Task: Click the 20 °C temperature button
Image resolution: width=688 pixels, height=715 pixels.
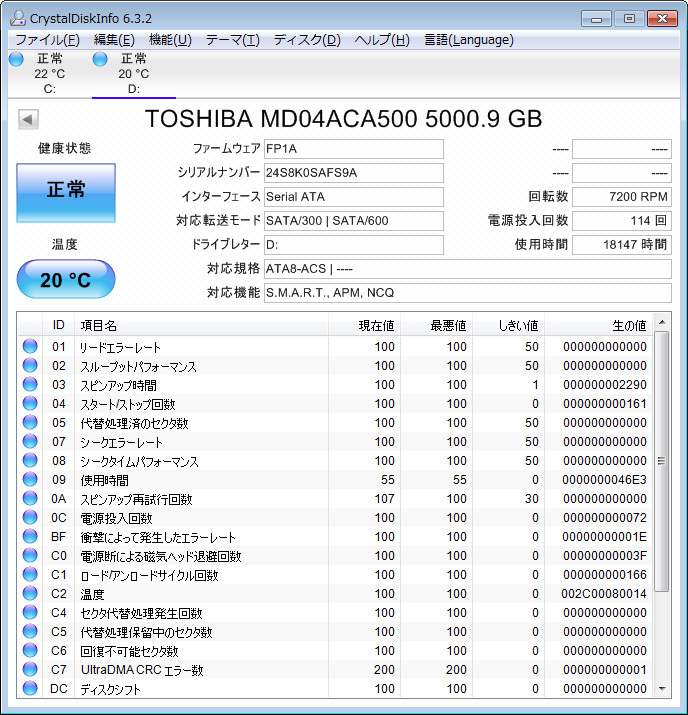Action: click(66, 279)
